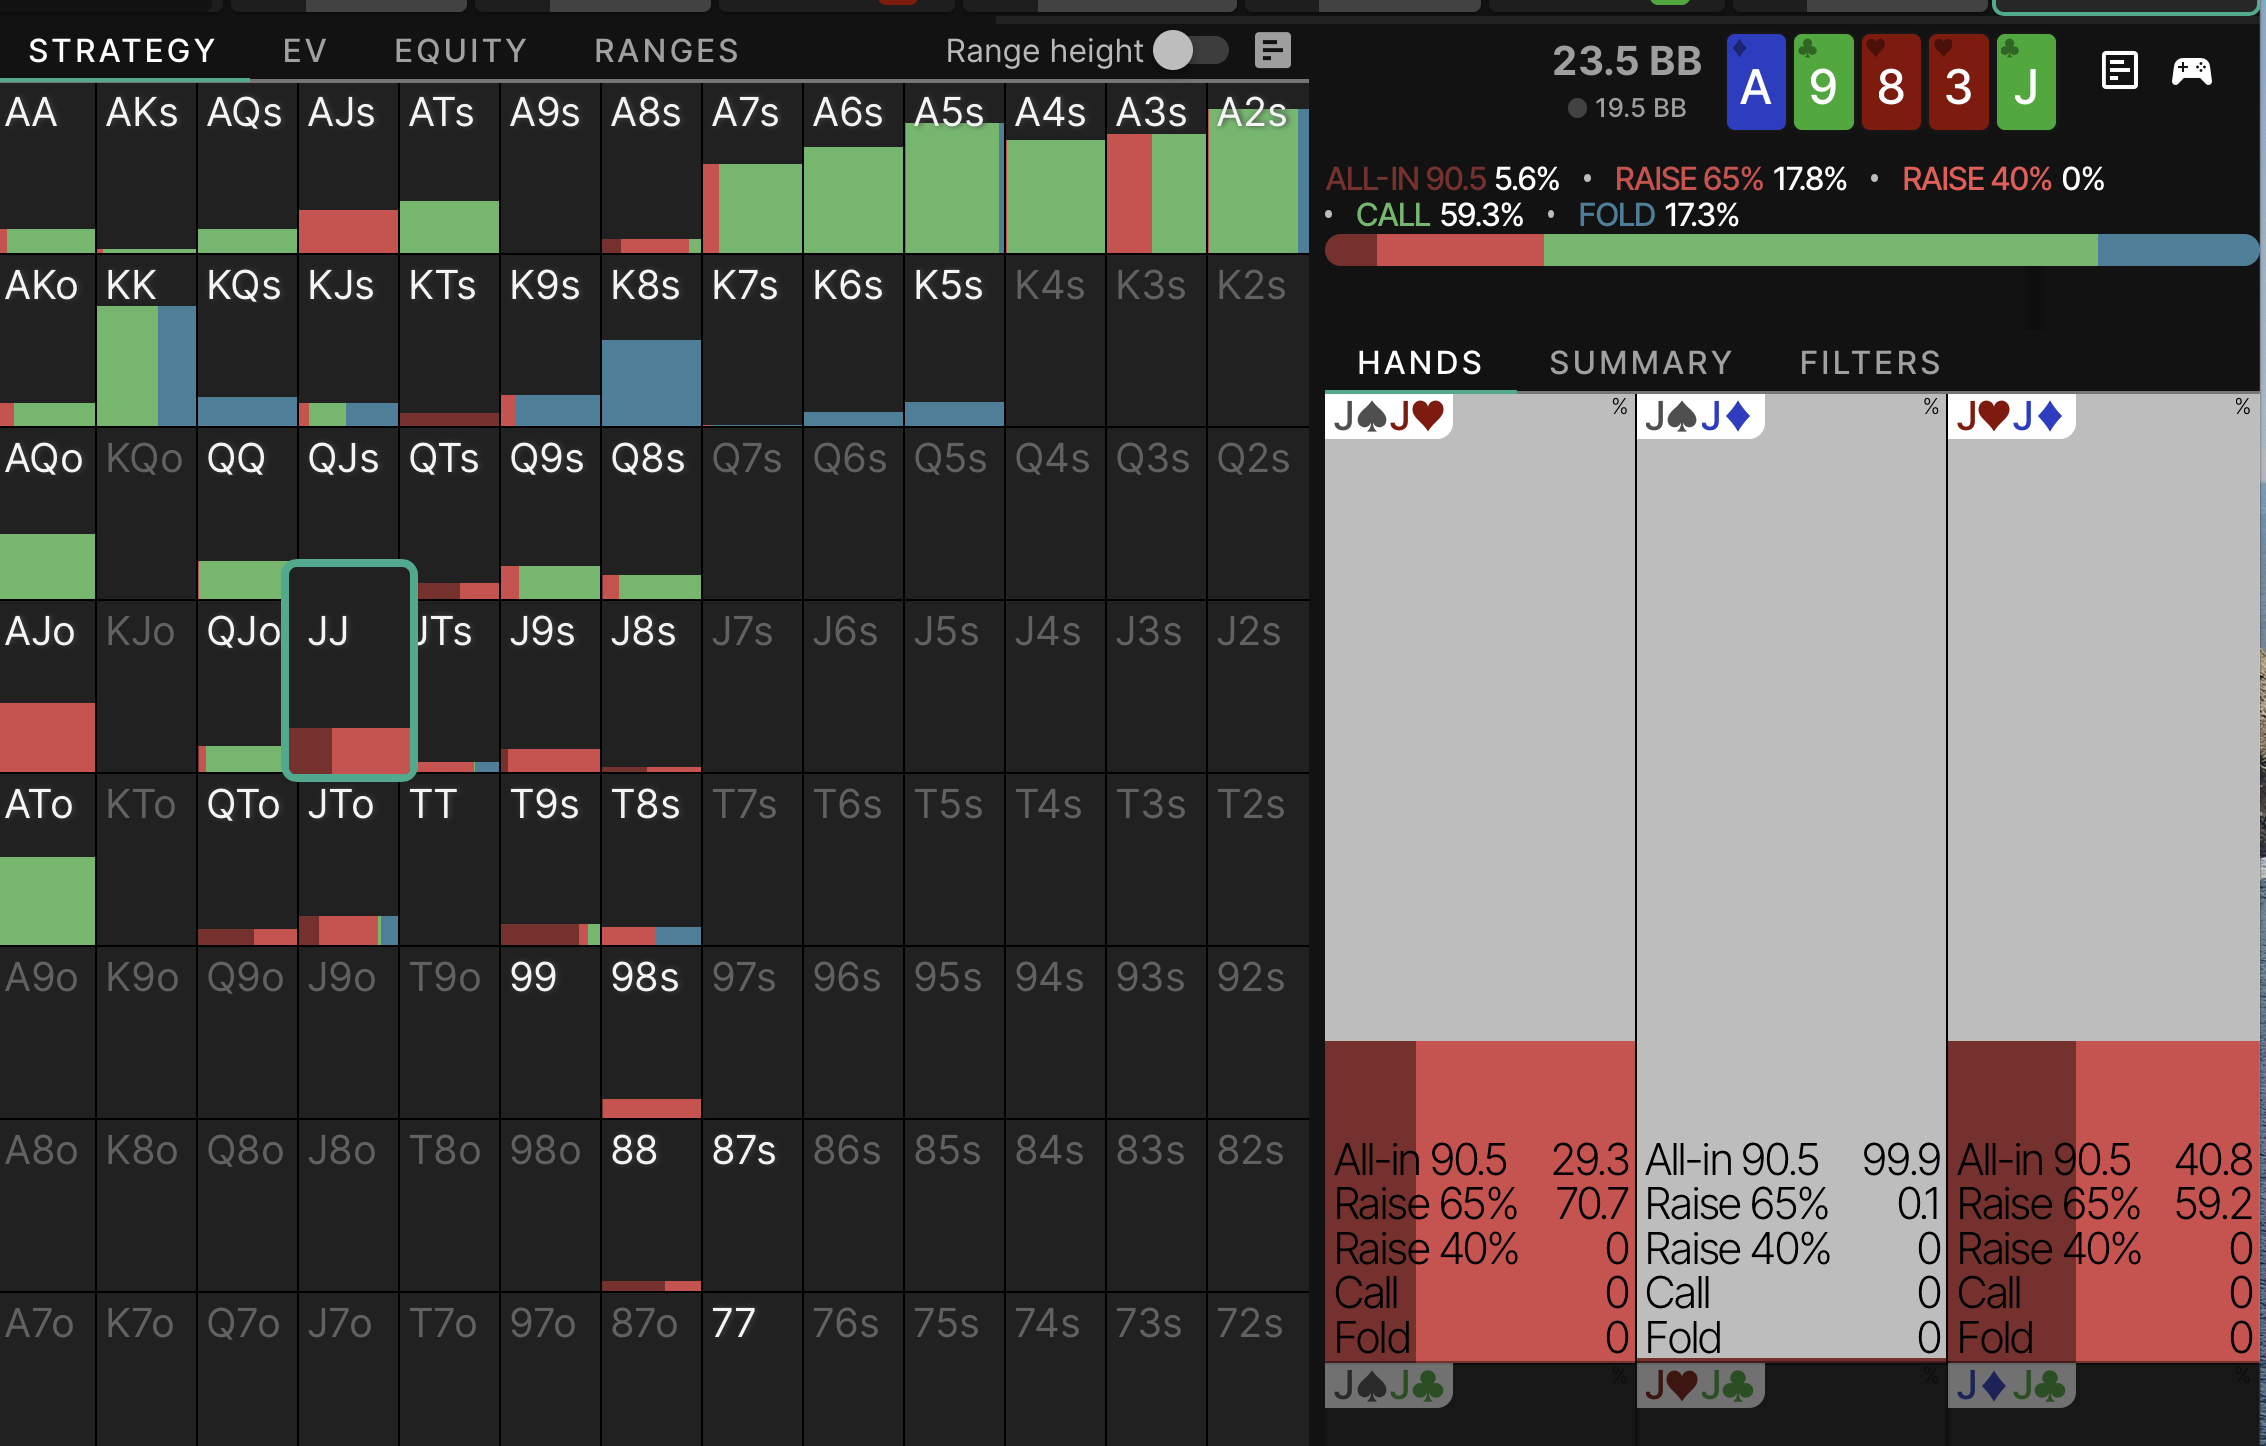
Task: Select the K8s hand cell
Action: (x=651, y=341)
